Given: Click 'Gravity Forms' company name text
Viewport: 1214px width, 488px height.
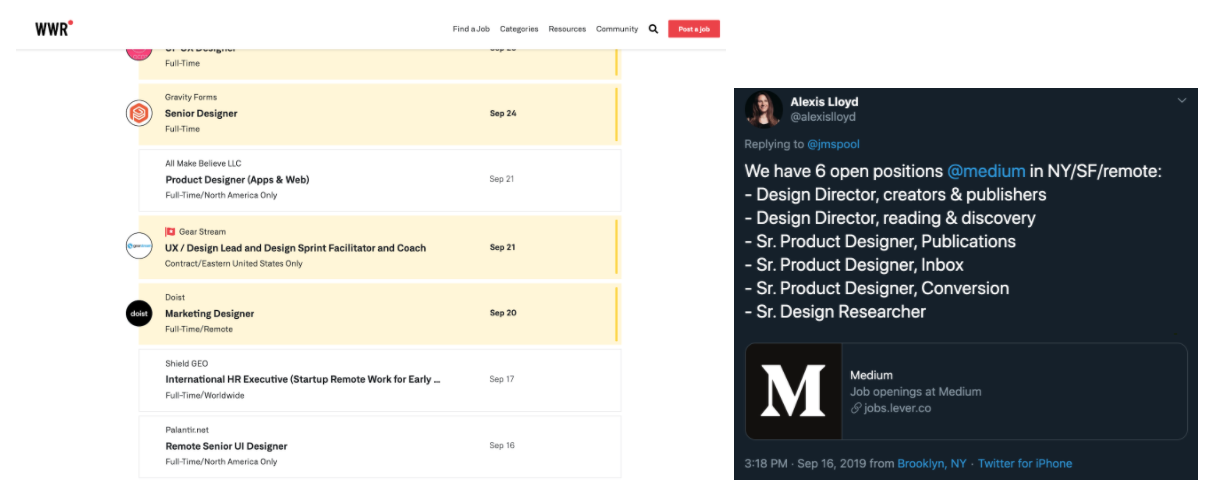Looking at the screenshot, I should 191,97.
